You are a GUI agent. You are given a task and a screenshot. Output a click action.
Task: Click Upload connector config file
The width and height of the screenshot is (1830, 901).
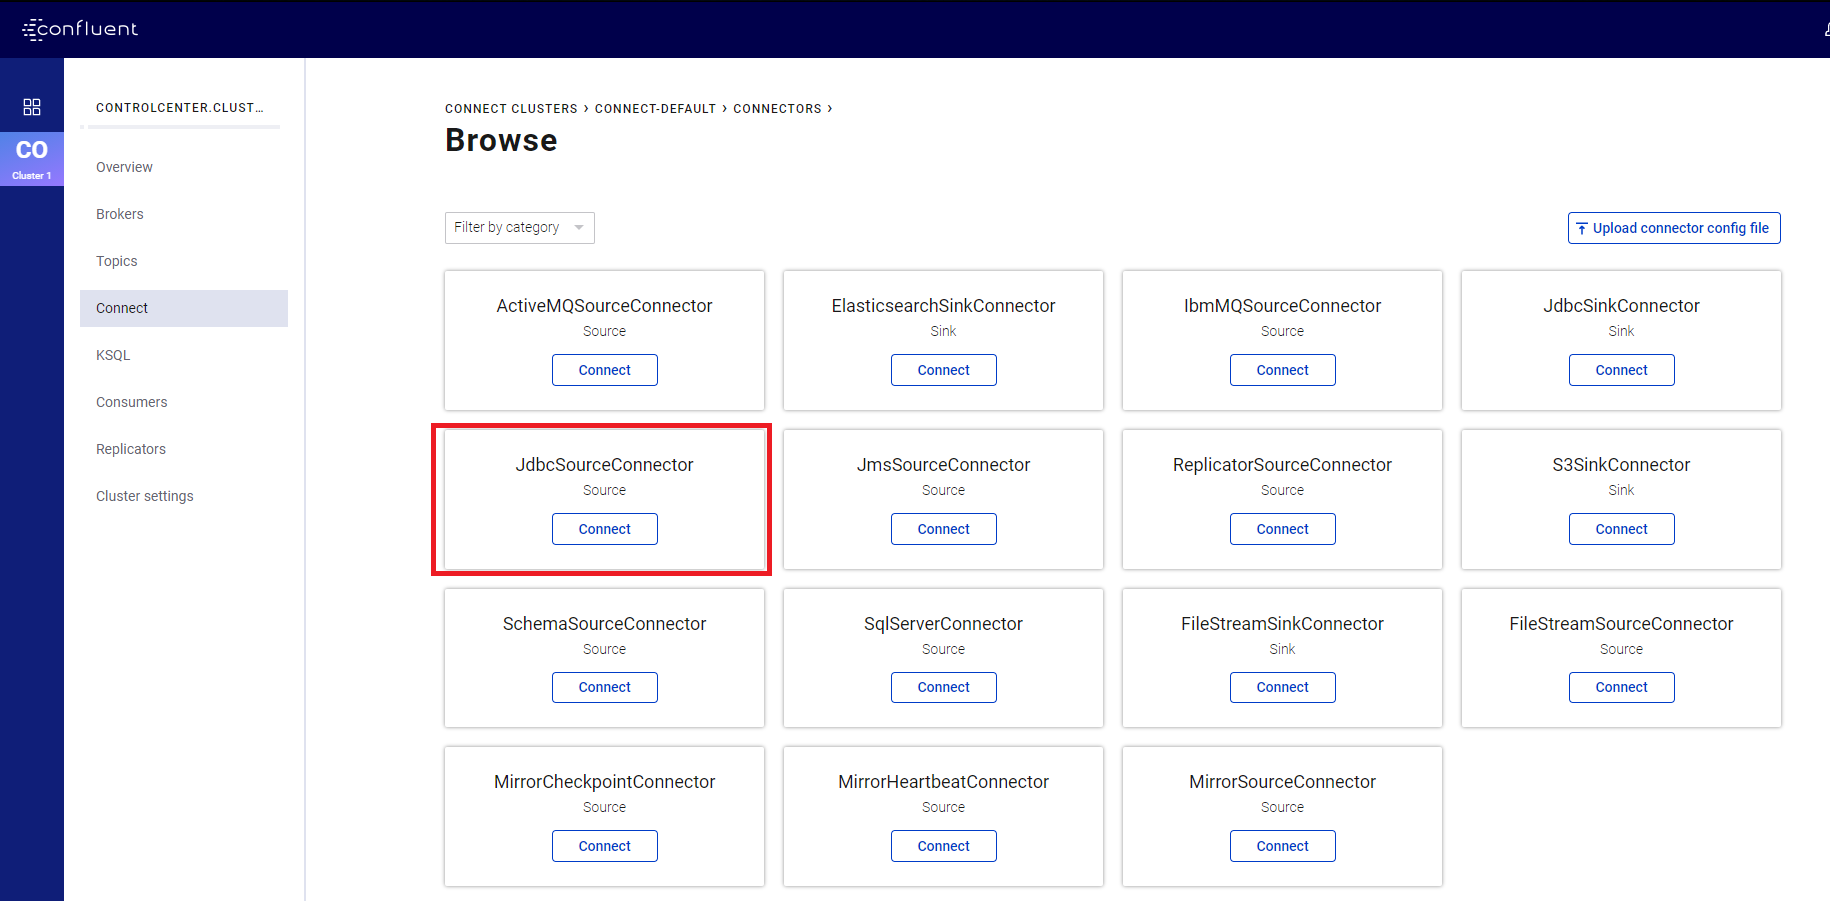click(1673, 228)
